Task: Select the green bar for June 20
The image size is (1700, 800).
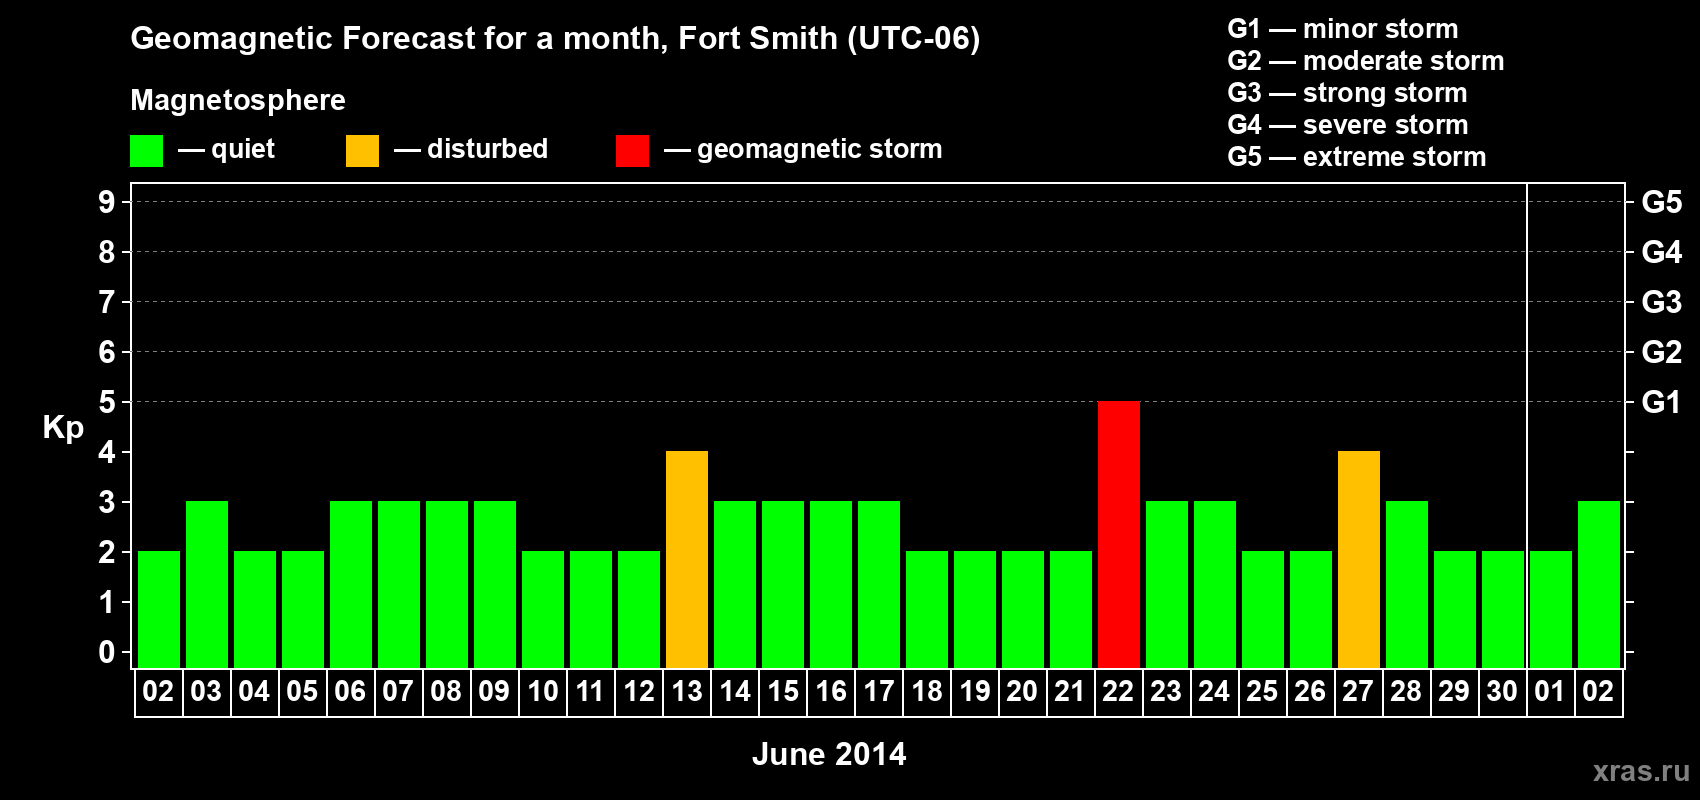Action: pyautogui.click(x=1022, y=609)
